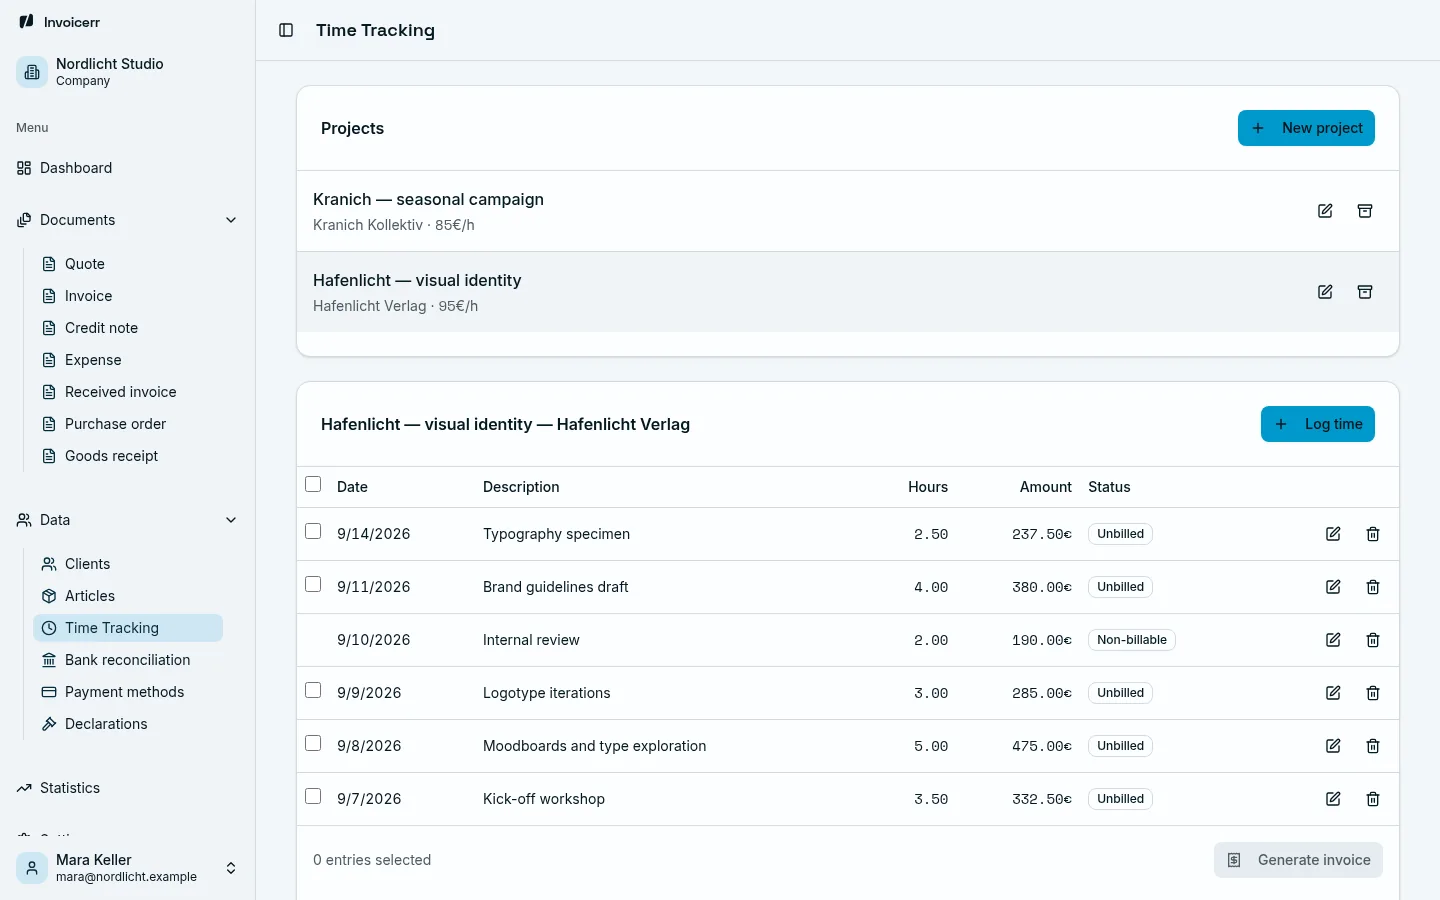Click the Log time button
This screenshot has height=900, width=1440.
click(1318, 424)
